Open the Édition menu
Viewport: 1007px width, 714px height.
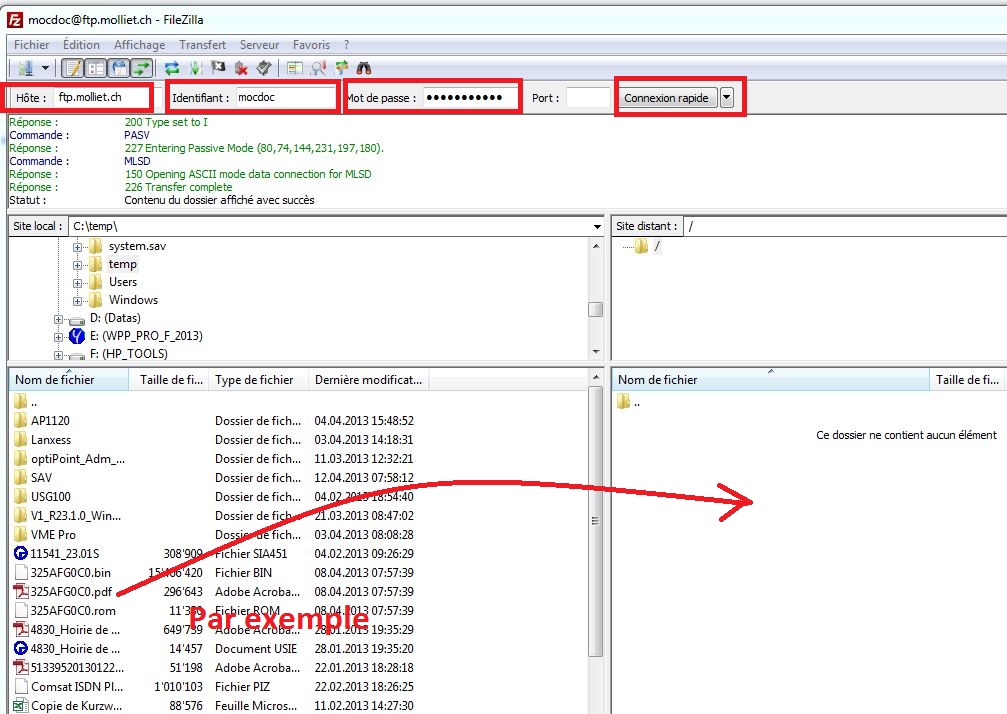[x=81, y=45]
